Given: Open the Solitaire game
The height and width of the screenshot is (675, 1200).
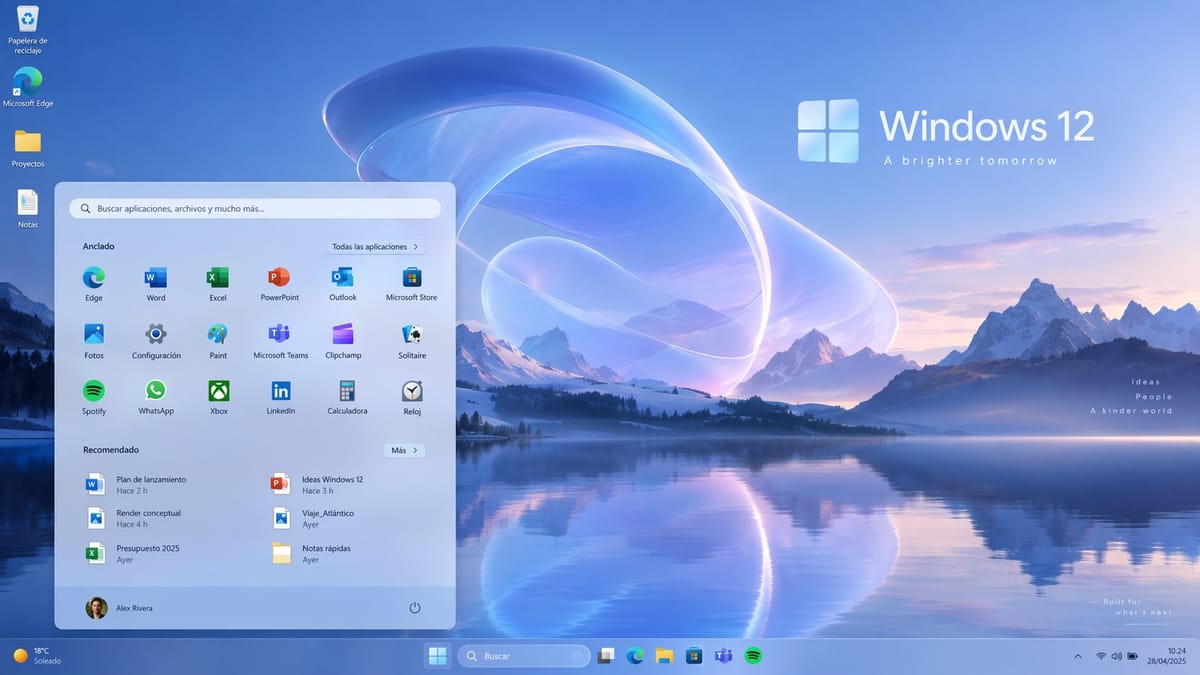Looking at the screenshot, I should pos(412,340).
